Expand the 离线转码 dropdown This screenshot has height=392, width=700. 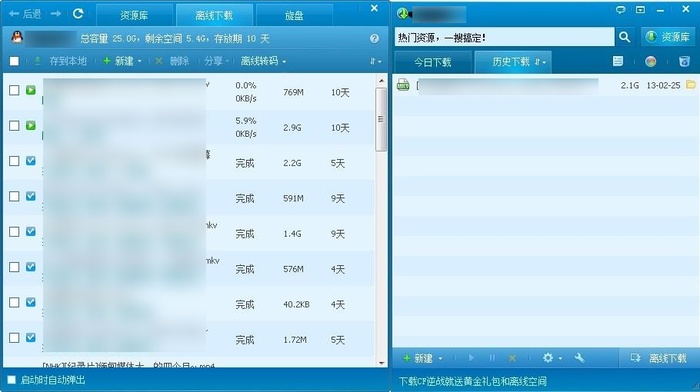click(263, 61)
